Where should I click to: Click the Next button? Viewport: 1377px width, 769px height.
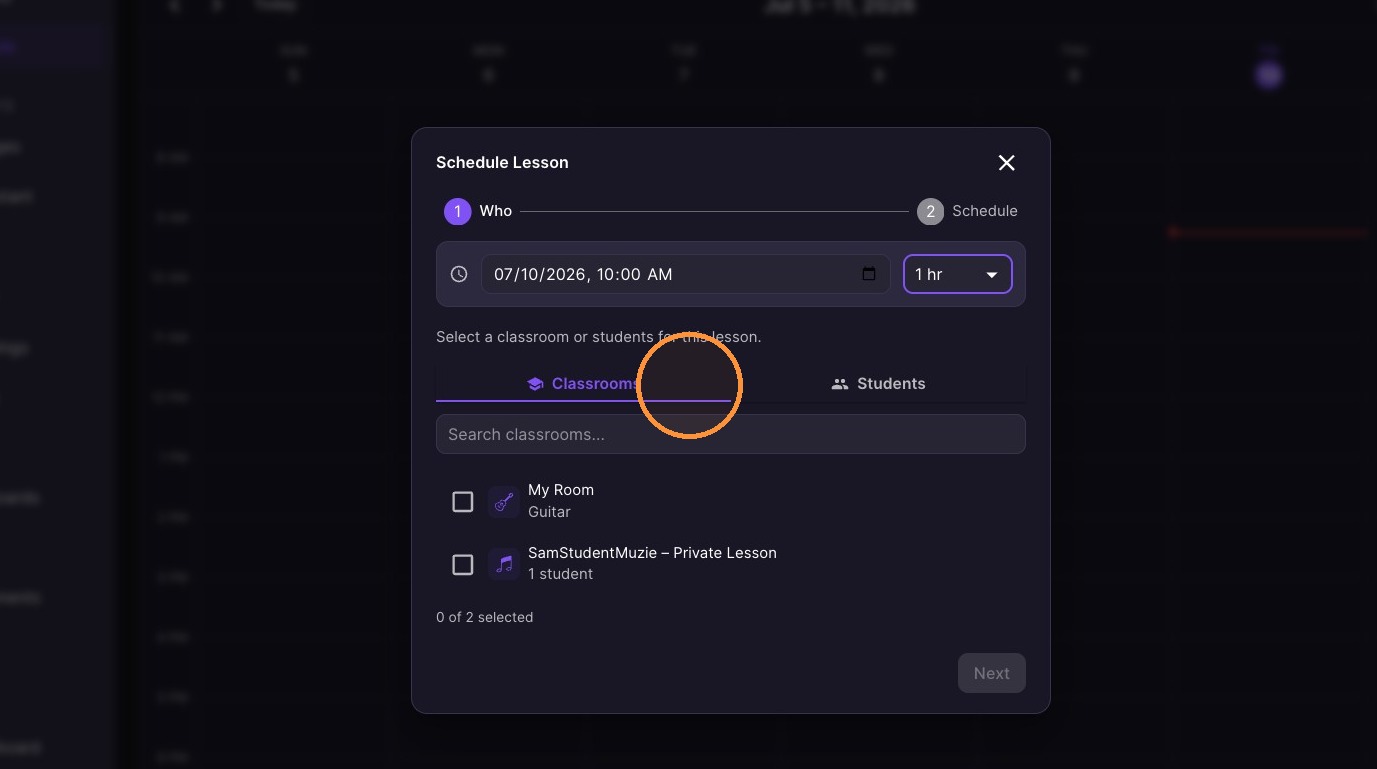[x=992, y=673]
